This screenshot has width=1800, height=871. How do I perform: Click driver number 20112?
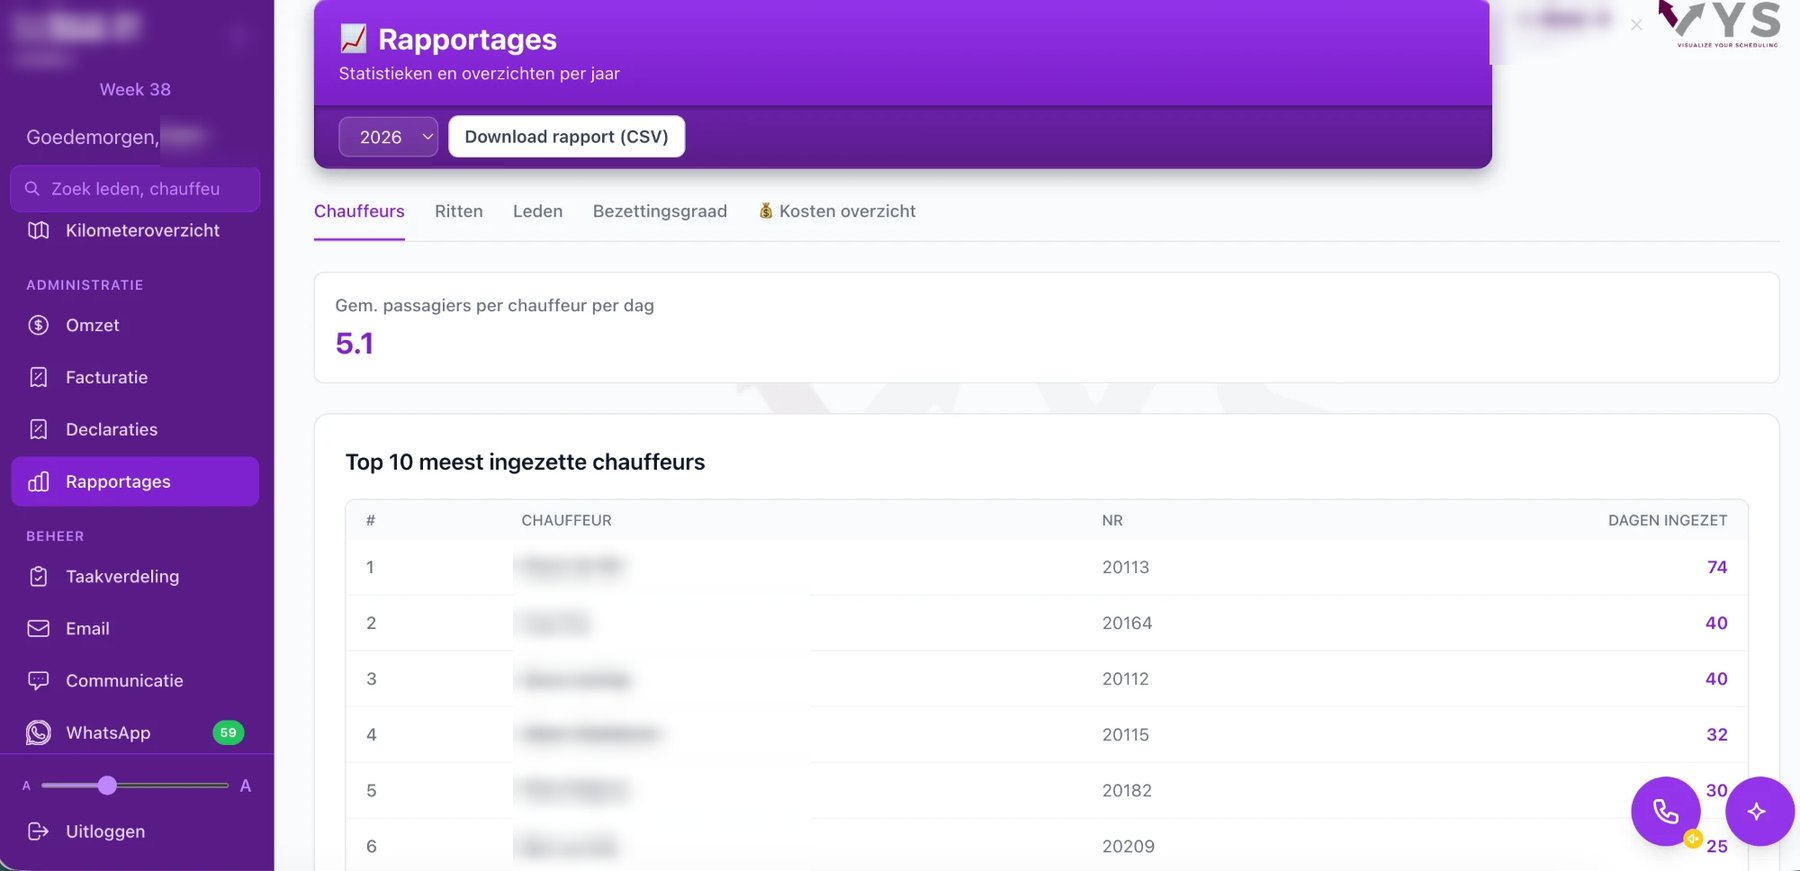coord(1125,679)
